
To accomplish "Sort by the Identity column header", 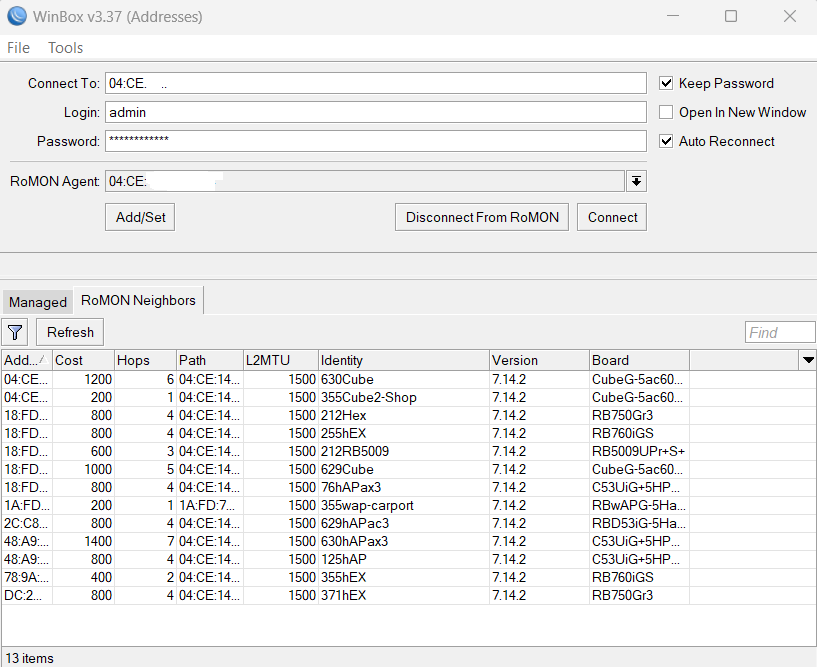I will [x=404, y=360].
